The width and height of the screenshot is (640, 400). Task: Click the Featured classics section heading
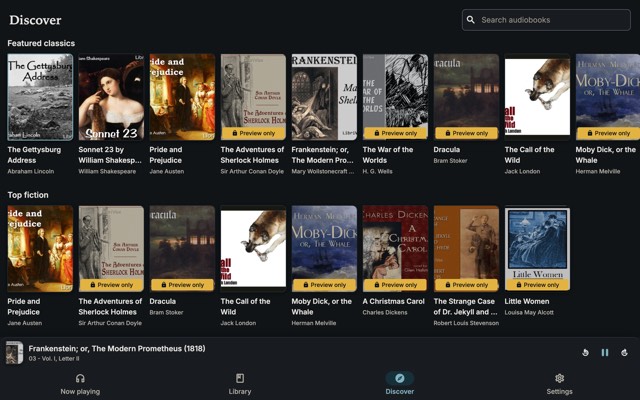(x=41, y=43)
